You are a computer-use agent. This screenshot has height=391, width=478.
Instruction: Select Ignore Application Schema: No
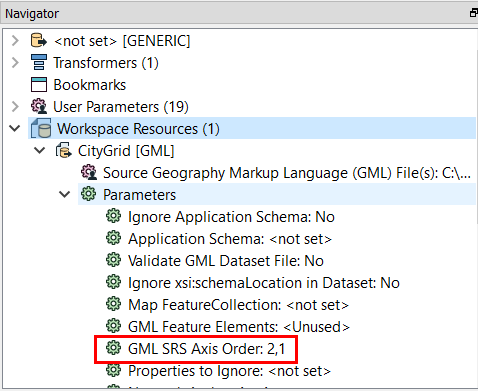pos(231,217)
